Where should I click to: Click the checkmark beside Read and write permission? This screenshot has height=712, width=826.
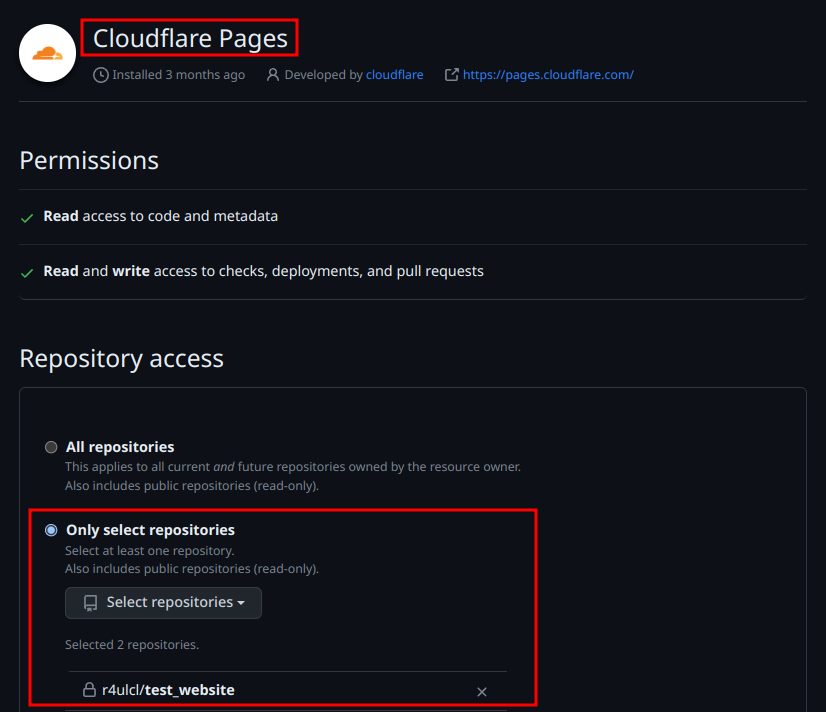tap(28, 270)
